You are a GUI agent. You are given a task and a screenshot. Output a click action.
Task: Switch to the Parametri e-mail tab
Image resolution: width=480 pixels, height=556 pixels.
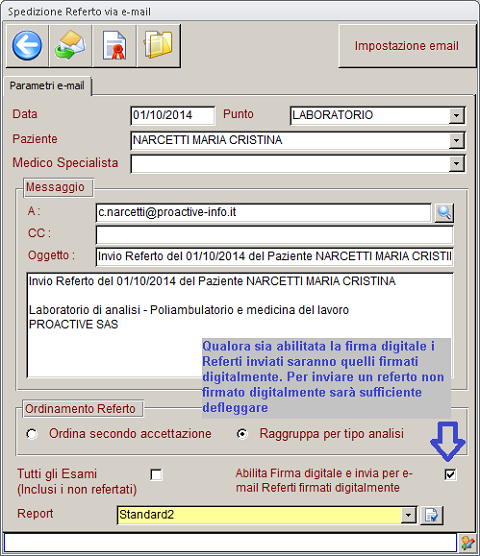click(47, 86)
